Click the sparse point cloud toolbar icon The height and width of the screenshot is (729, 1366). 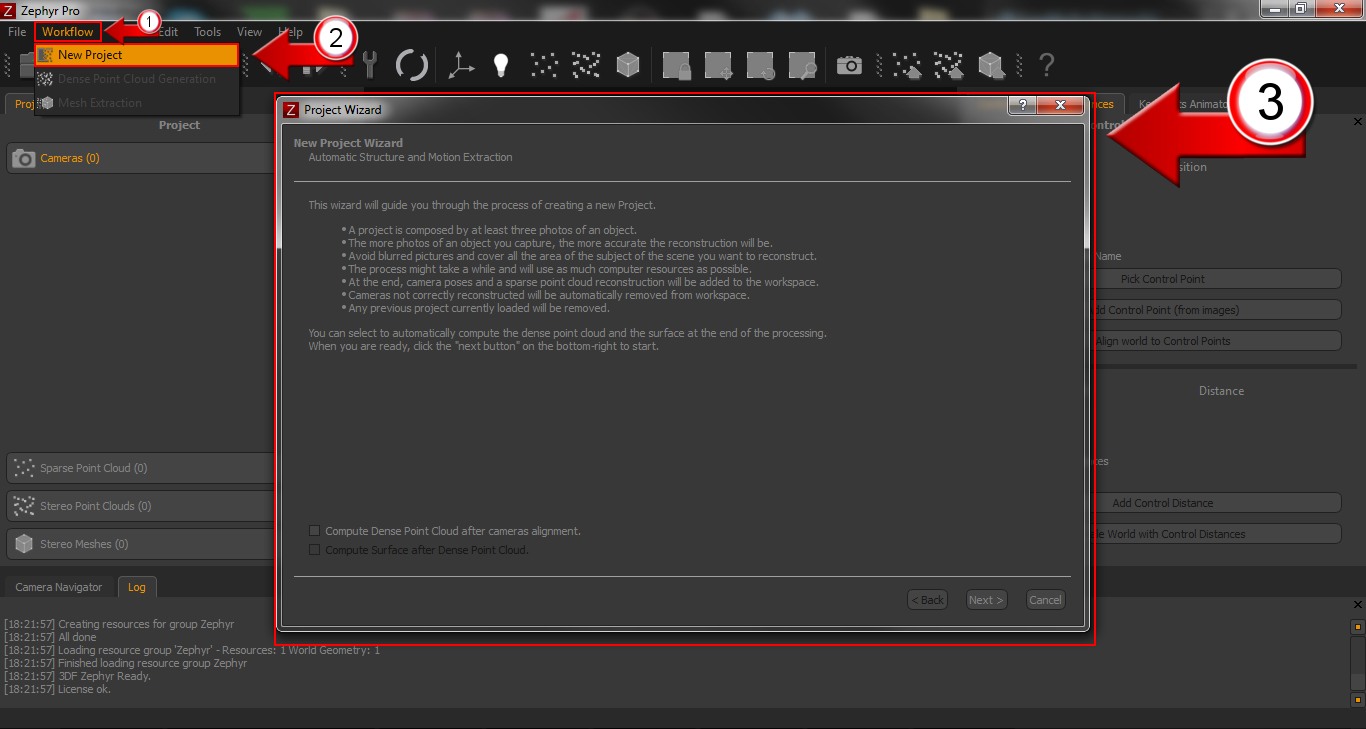(544, 65)
